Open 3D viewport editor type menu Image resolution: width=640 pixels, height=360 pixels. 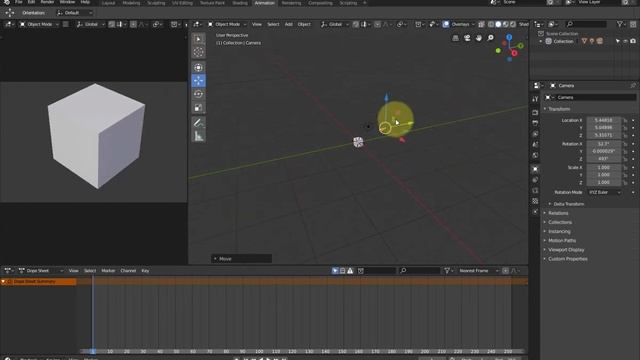[x=198, y=24]
